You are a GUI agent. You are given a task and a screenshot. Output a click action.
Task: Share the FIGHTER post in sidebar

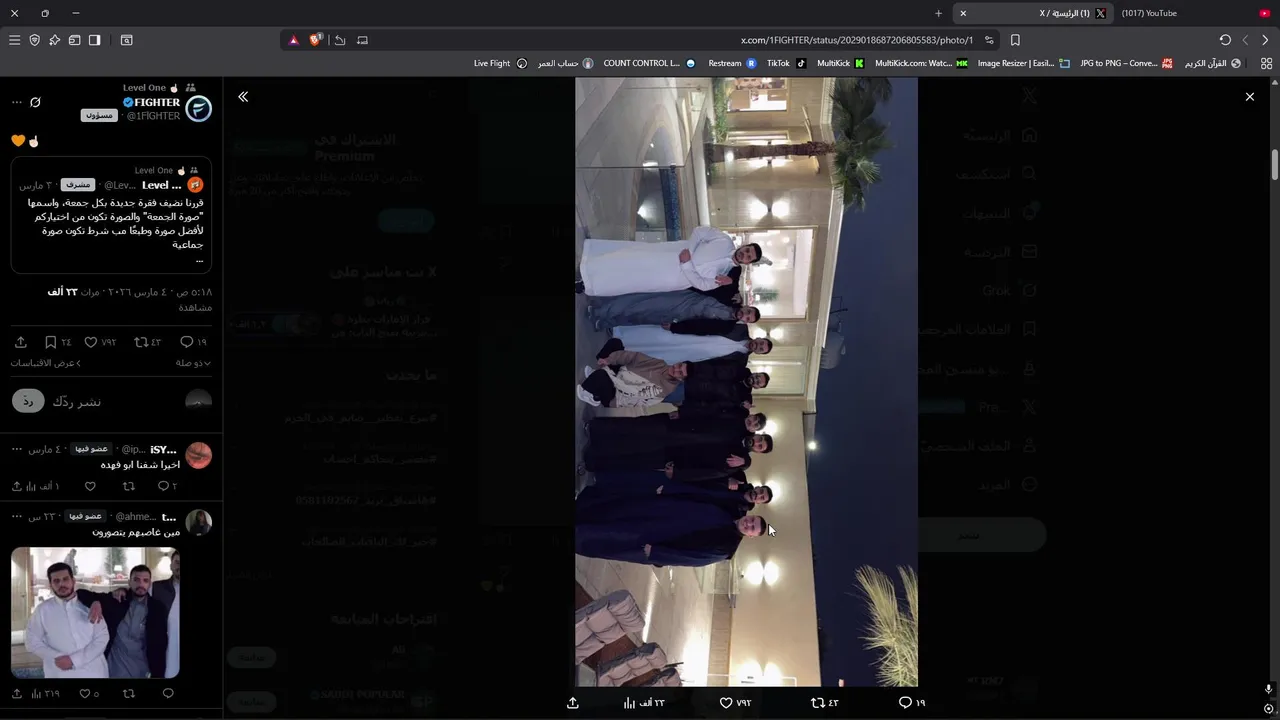[20, 342]
